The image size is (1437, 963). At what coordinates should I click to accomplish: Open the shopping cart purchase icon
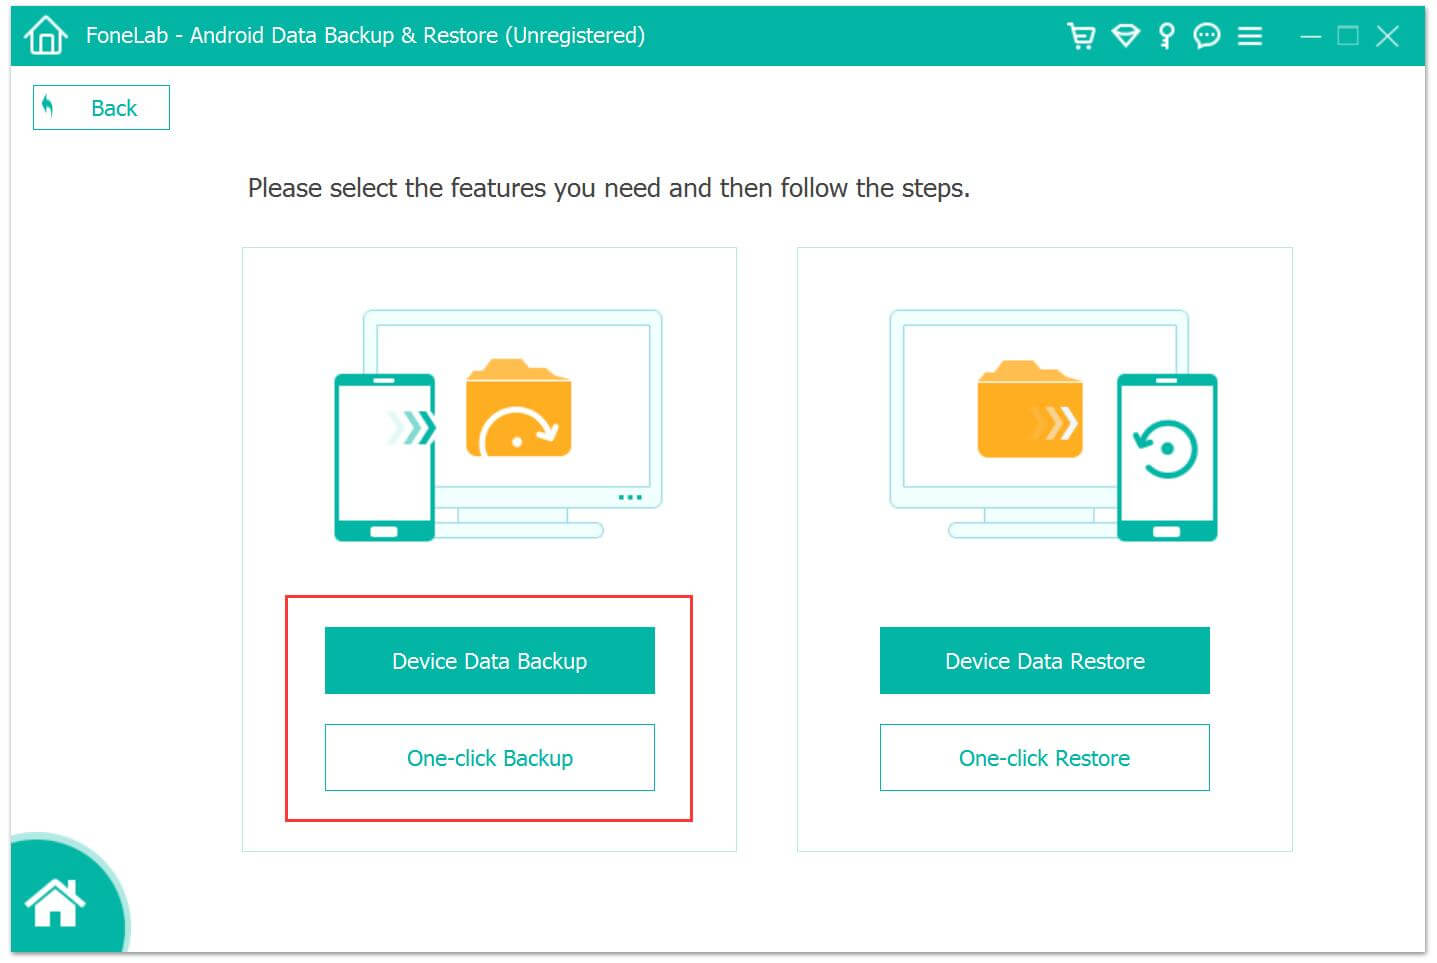click(1081, 36)
